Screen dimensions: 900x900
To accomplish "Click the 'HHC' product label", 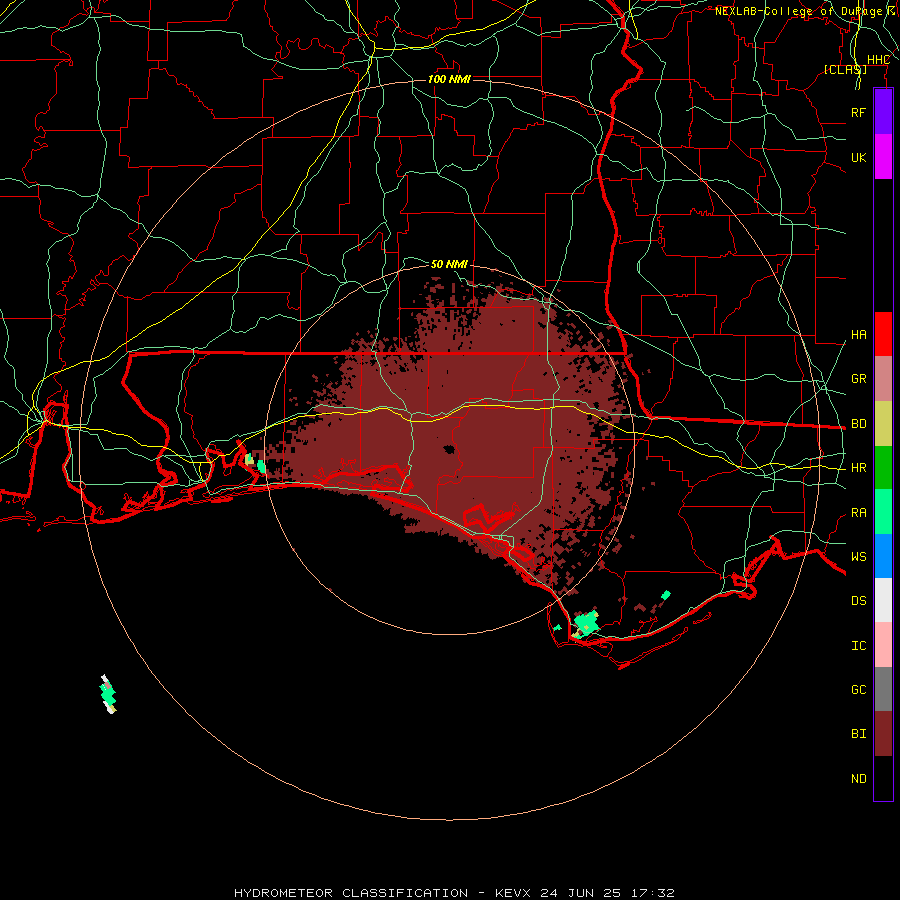I will 878,60.
